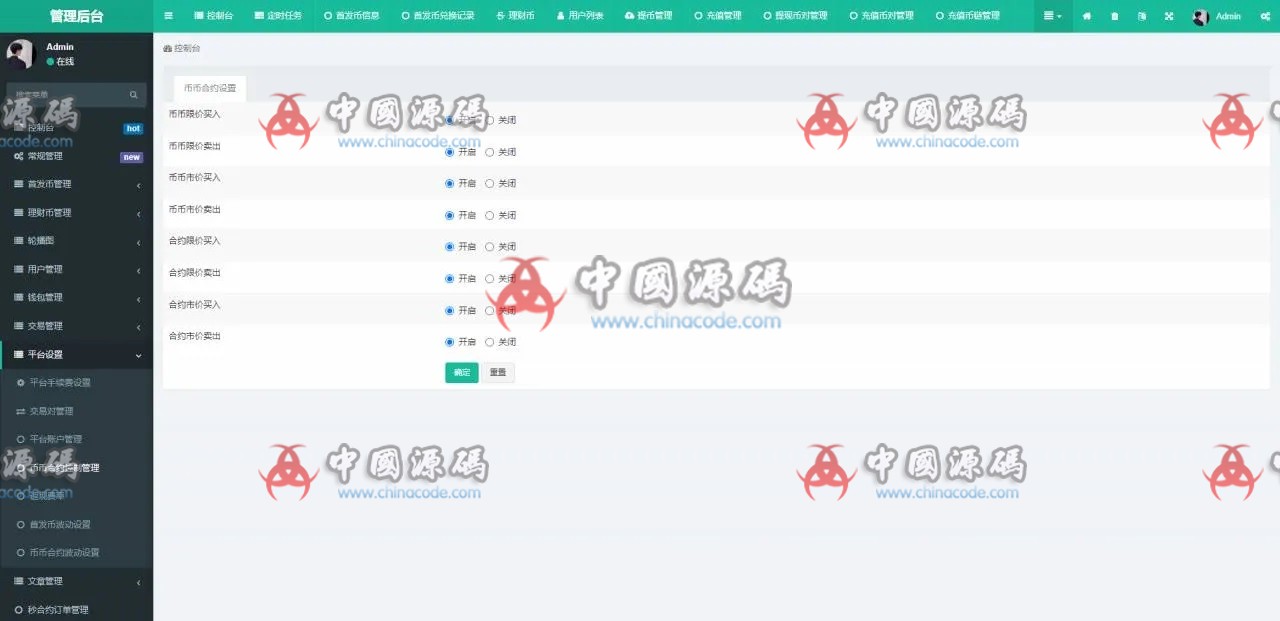Screen dimensions: 1280x621
Task: Click the trash icon in top bar
Action: click(x=1115, y=16)
